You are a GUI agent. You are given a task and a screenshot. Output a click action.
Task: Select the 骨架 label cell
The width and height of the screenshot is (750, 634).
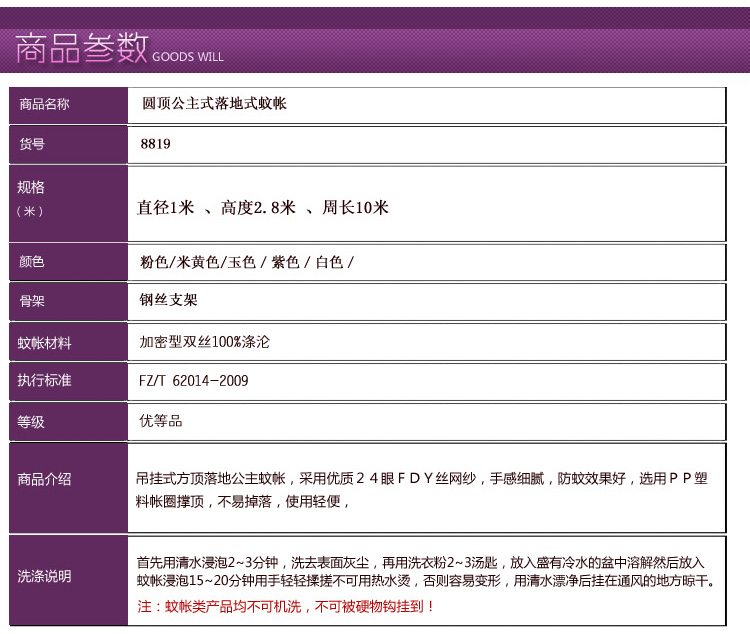click(68, 302)
